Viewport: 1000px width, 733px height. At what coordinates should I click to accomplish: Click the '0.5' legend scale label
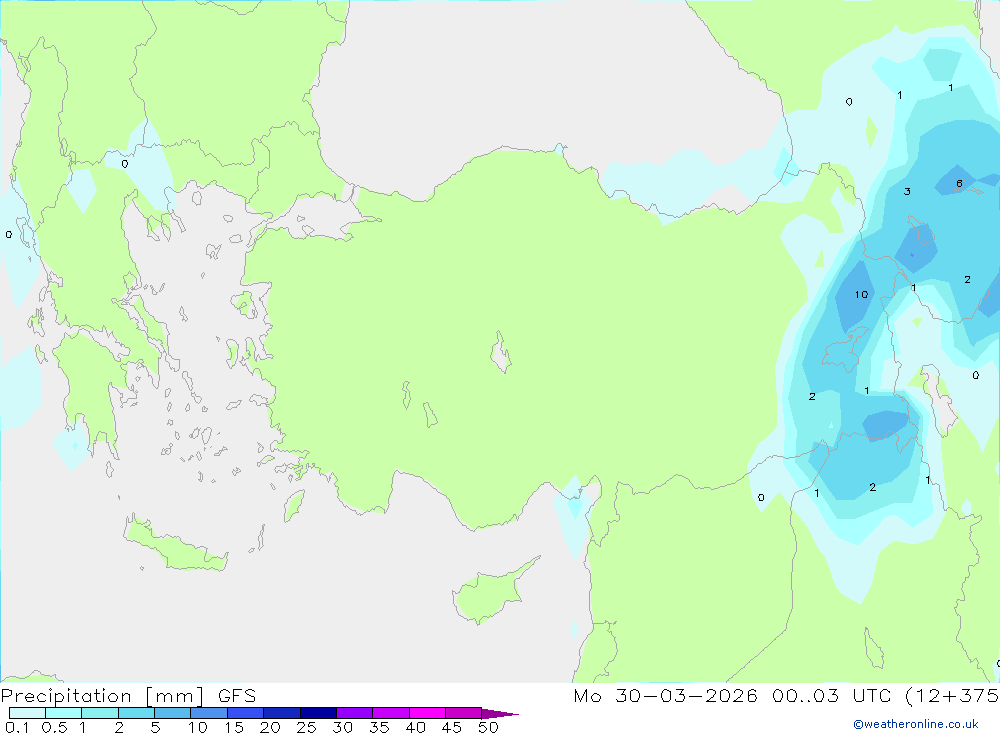click(54, 727)
